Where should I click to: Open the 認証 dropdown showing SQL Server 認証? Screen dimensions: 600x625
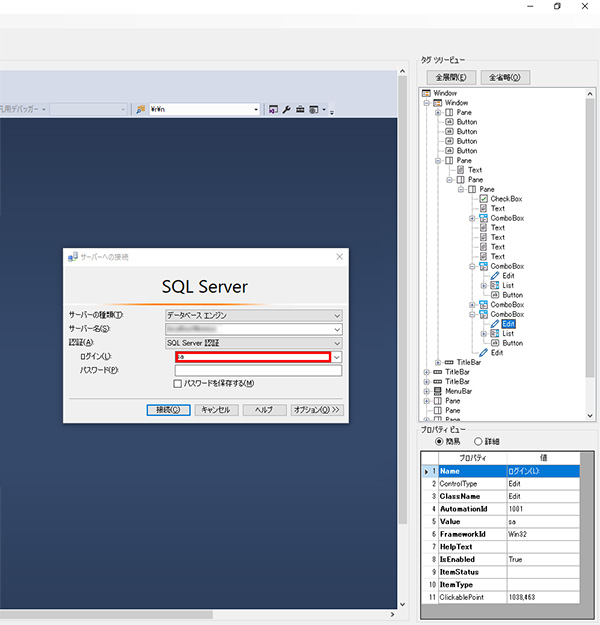(x=337, y=343)
